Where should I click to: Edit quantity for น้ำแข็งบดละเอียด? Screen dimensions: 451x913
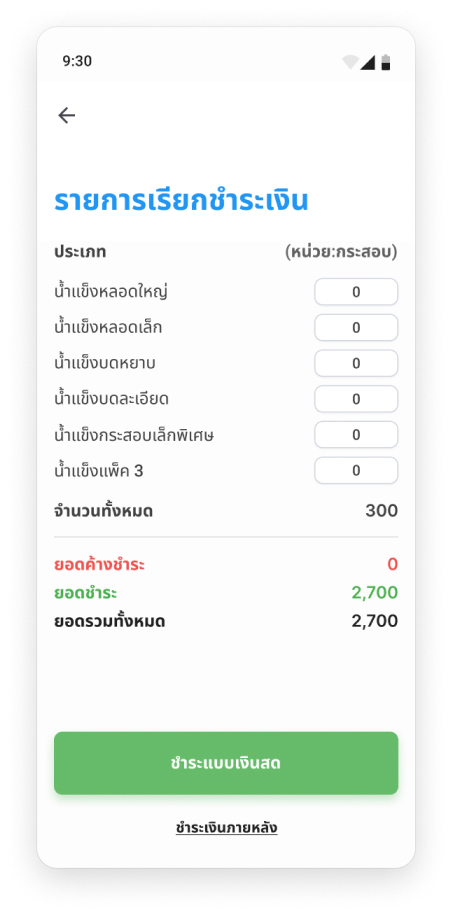[356, 399]
